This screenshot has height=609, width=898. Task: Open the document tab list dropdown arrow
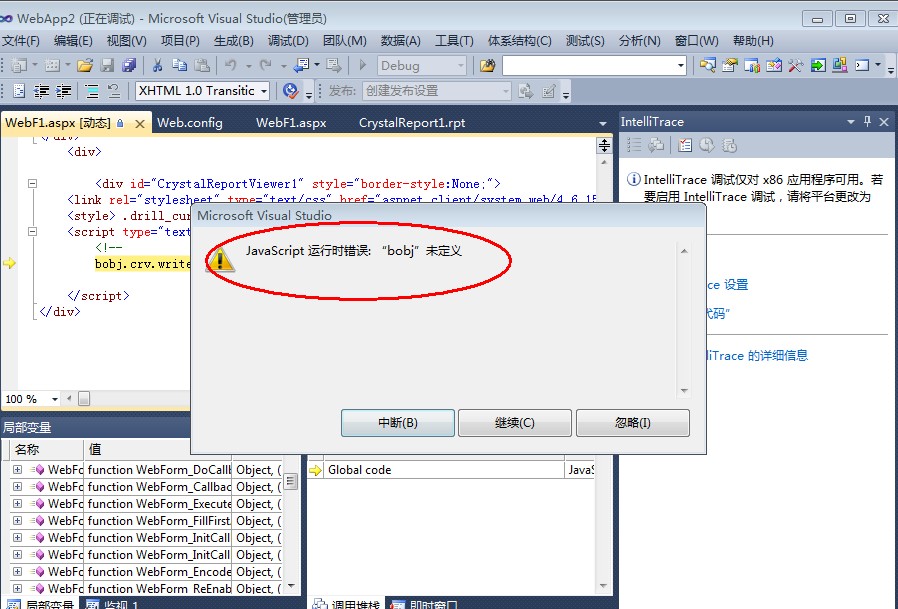click(x=602, y=123)
